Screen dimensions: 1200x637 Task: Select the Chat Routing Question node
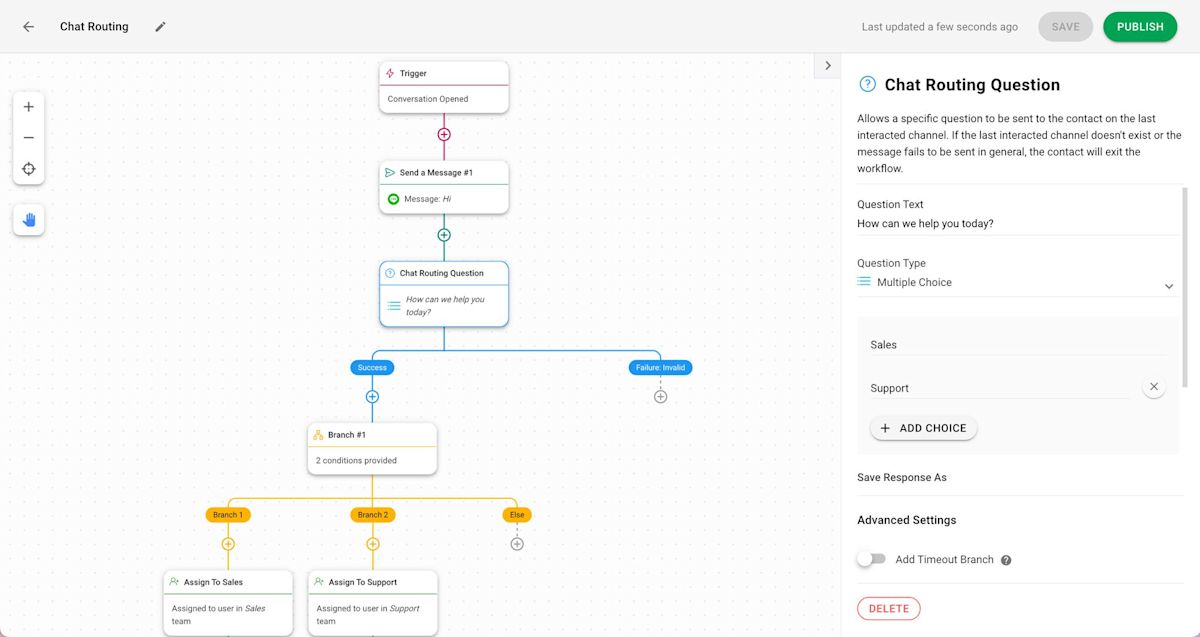pyautogui.click(x=444, y=294)
